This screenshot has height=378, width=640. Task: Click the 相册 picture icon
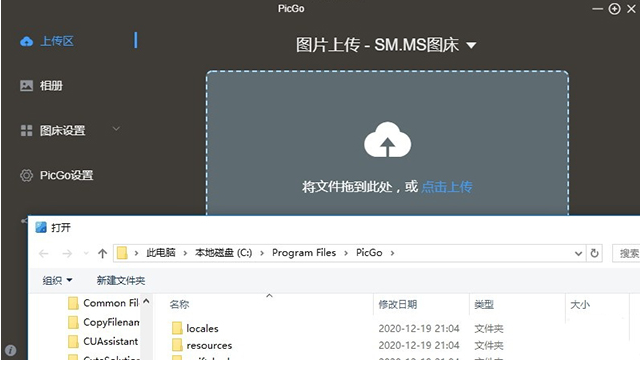[27, 86]
